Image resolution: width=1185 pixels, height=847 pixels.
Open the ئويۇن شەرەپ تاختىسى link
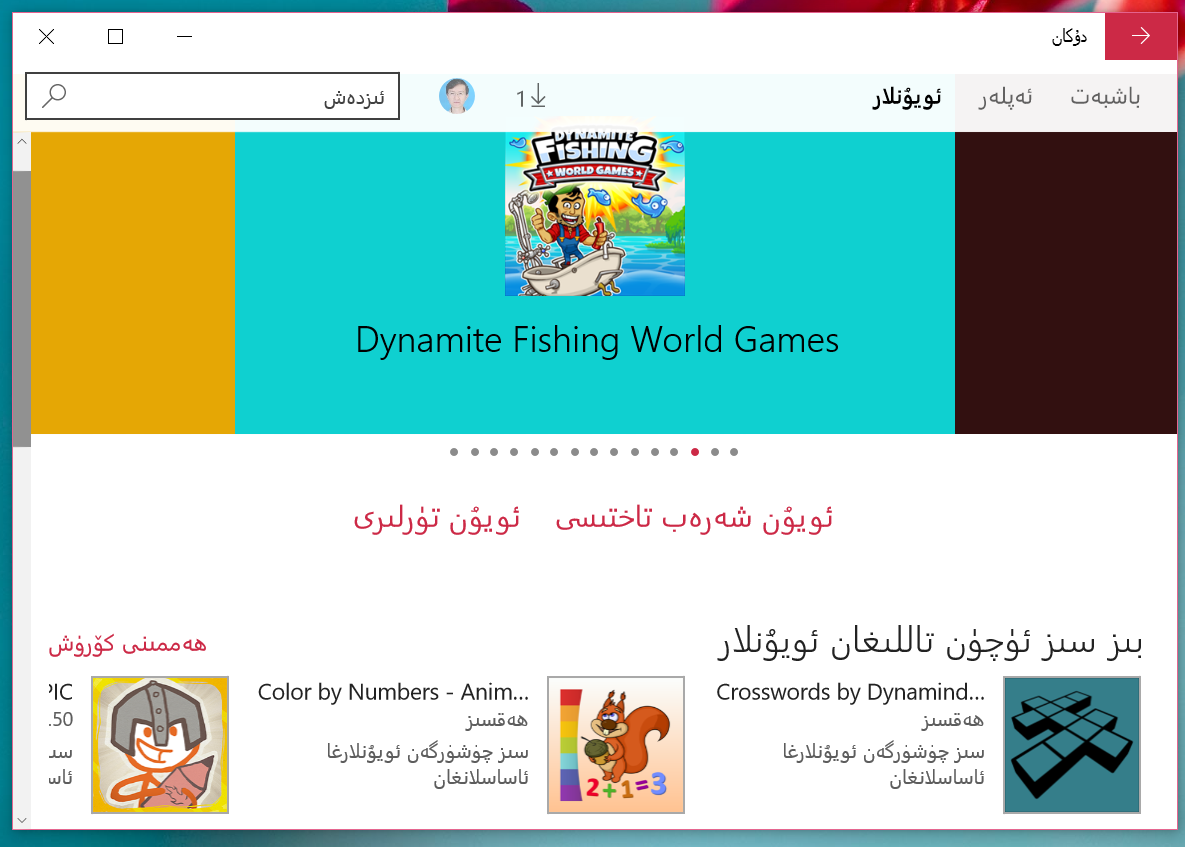point(694,519)
